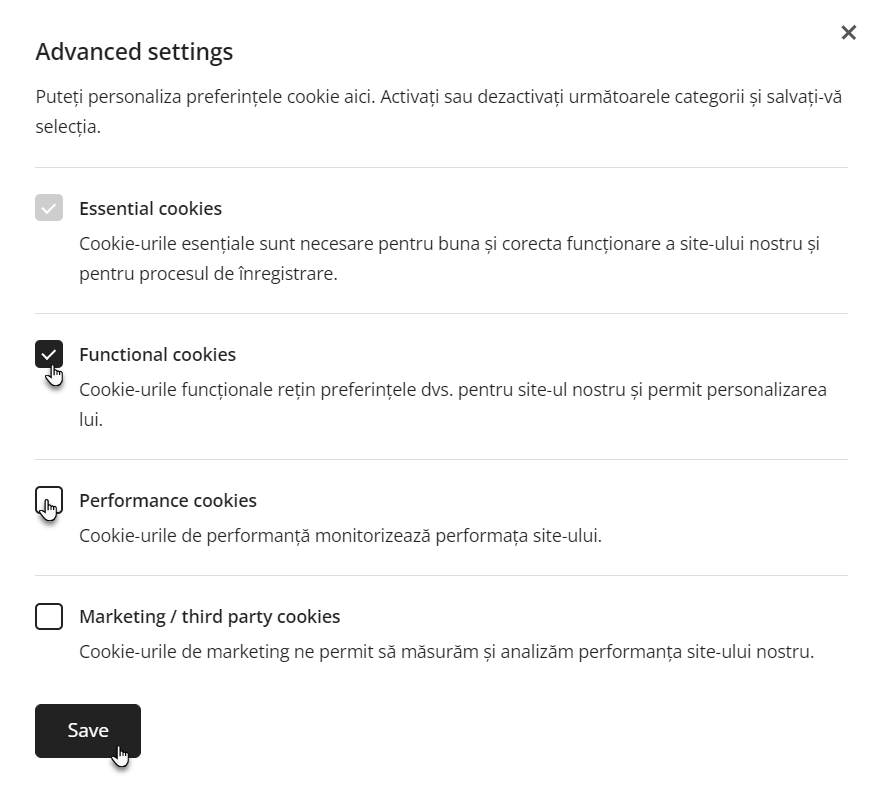Click the Performance cookies description sentence
The height and width of the screenshot is (792, 884).
point(341,536)
